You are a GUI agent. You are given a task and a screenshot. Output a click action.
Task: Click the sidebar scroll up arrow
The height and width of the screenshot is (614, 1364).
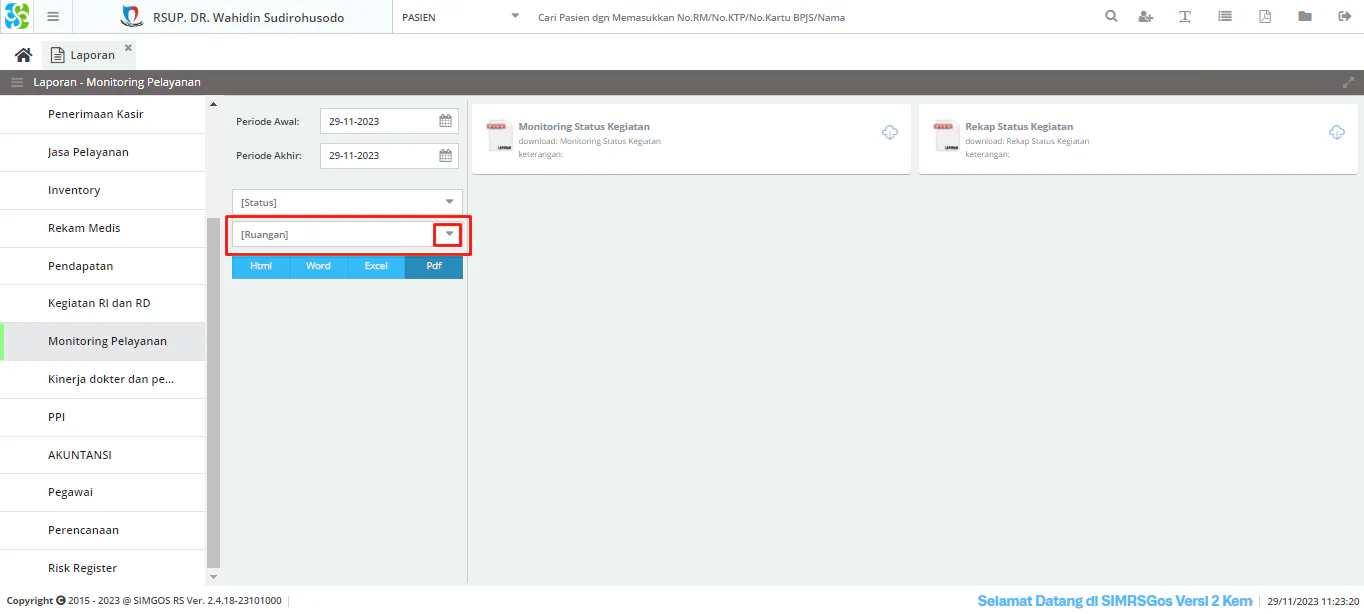(213, 104)
